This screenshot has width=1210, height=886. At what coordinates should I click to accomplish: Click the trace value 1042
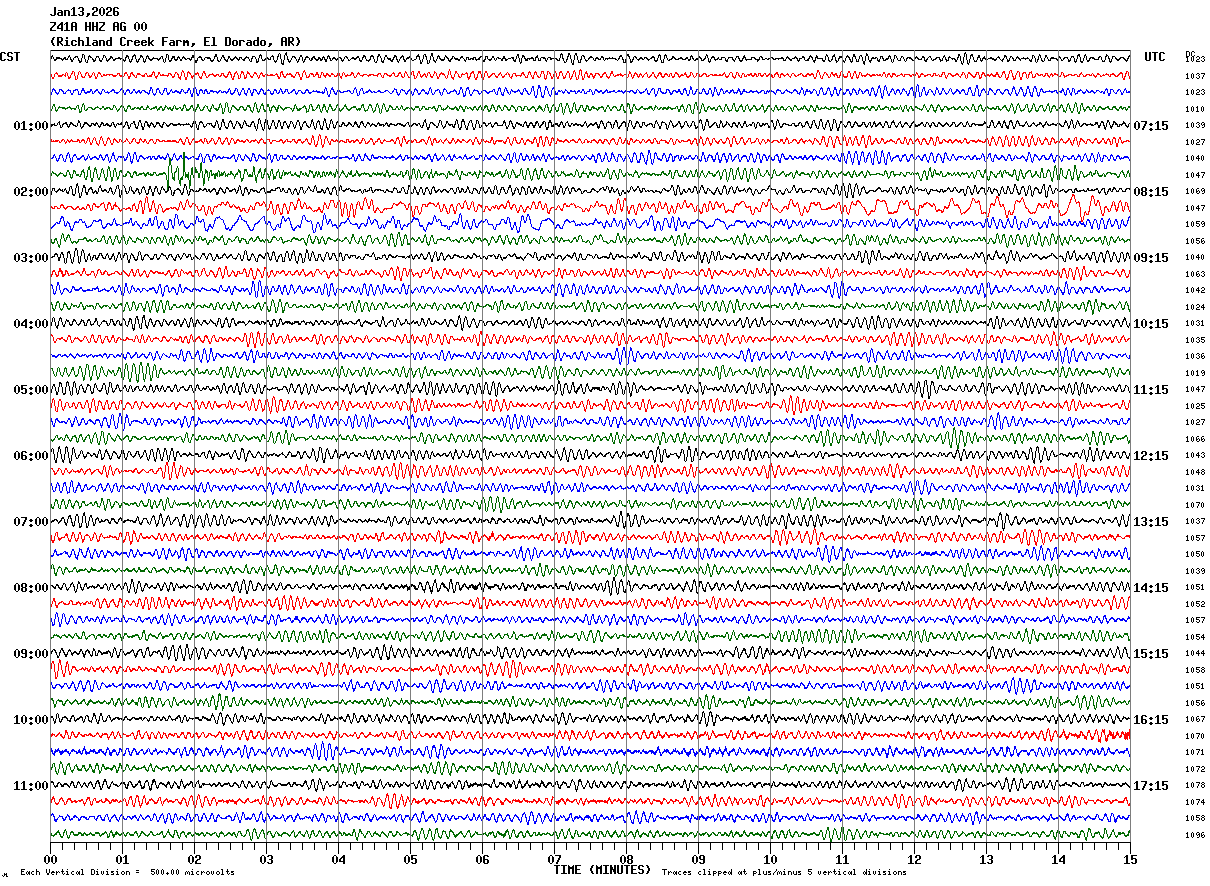tap(1195, 290)
